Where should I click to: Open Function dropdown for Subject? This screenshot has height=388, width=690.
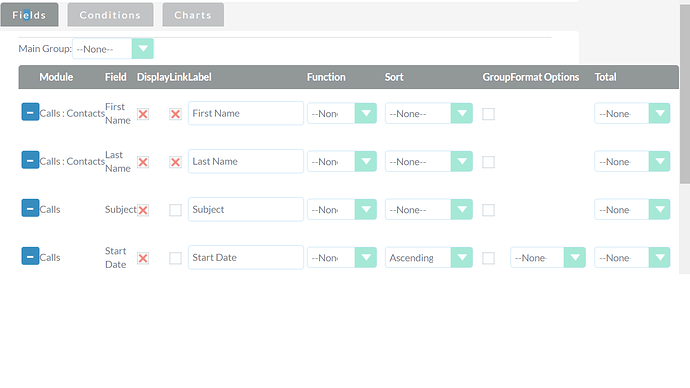pyautogui.click(x=342, y=209)
